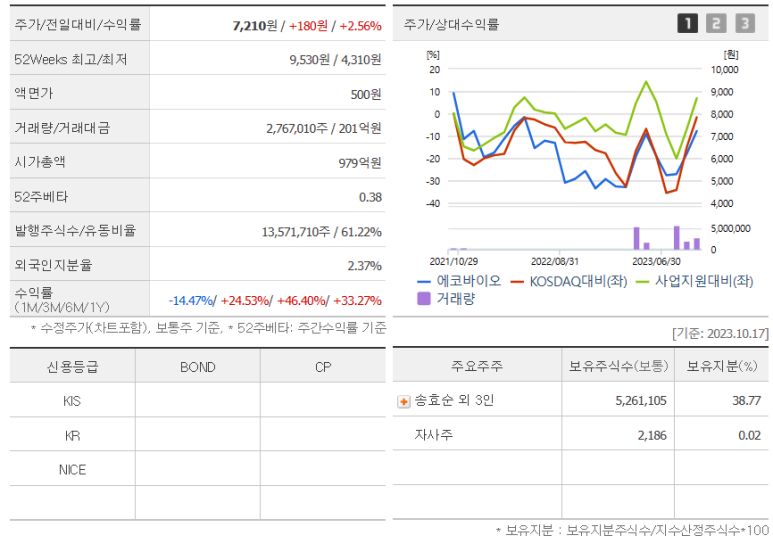The height and width of the screenshot is (544, 773).
Task: Click the red KOSDAQ대비(좌) legend marker
Action: click(x=517, y=282)
